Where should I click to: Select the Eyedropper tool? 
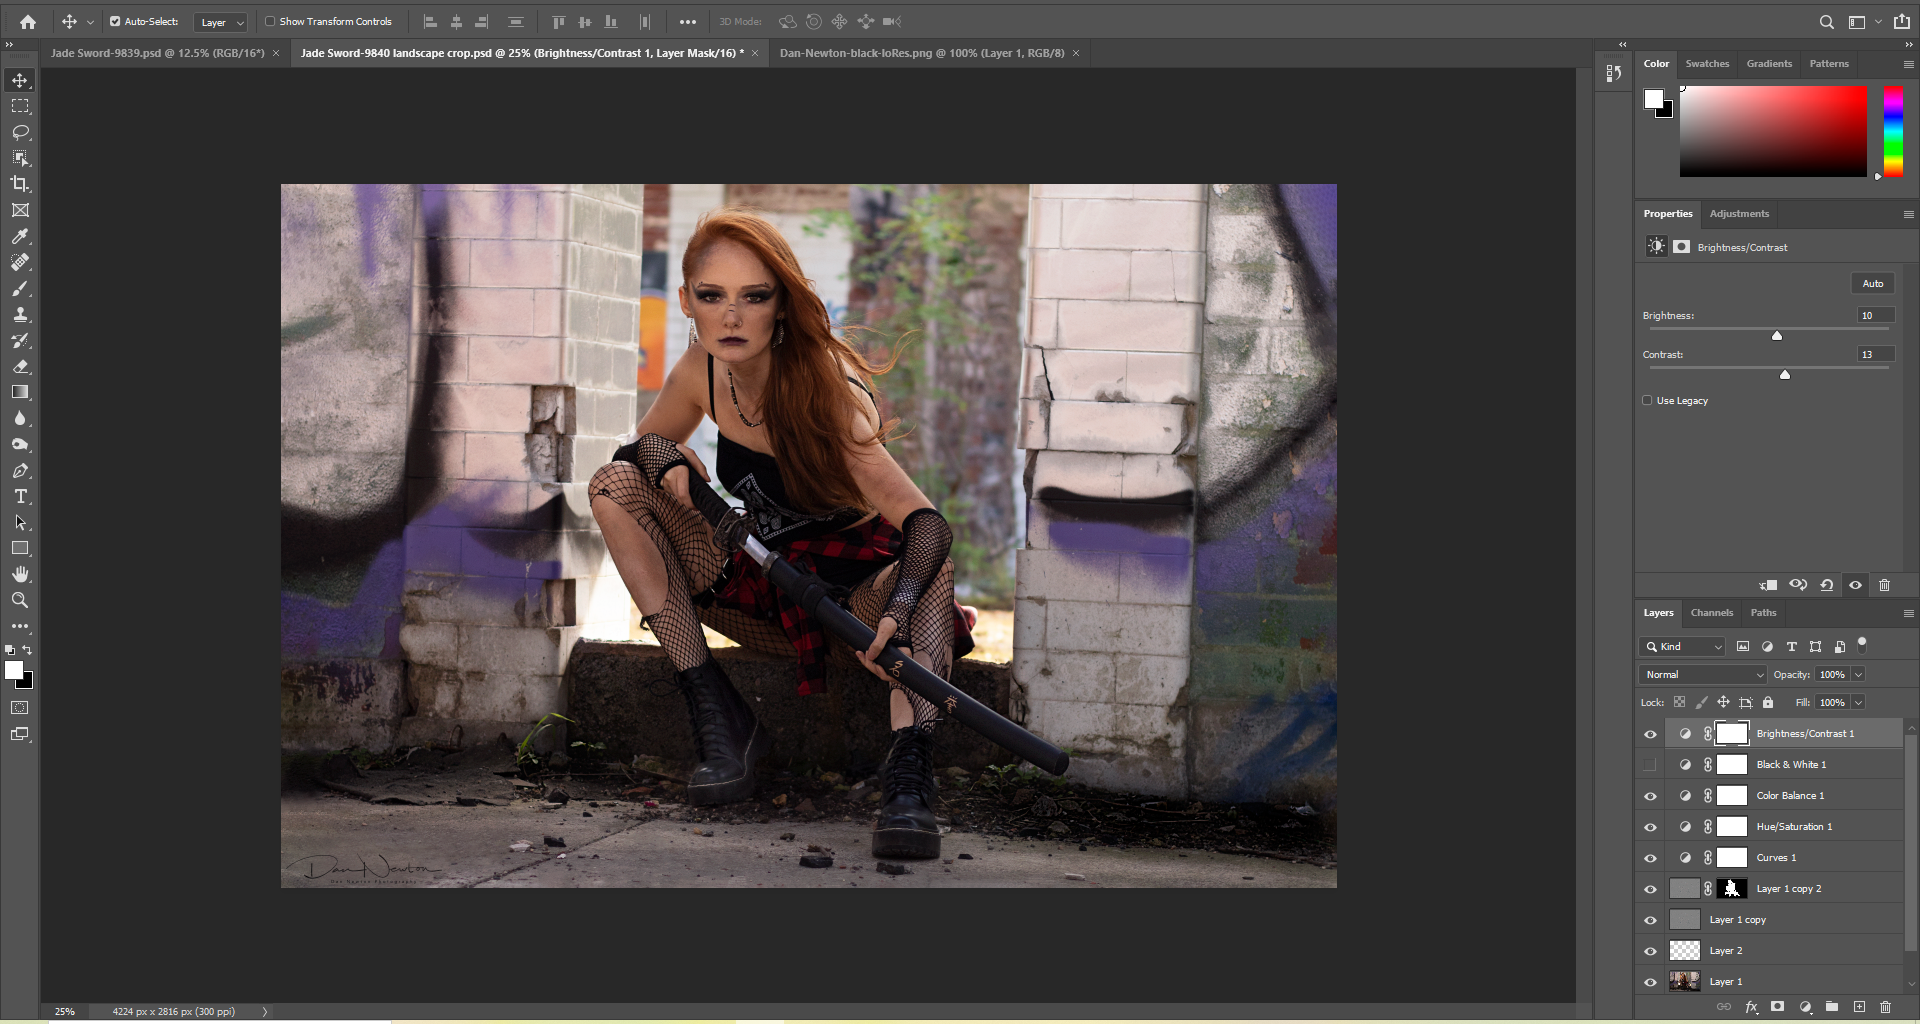point(20,236)
